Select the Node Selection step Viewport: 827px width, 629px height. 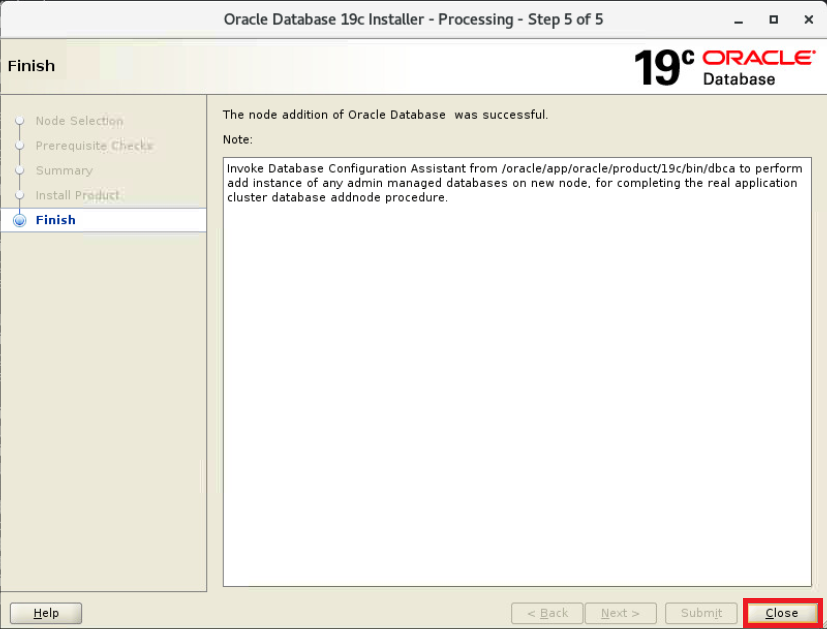coord(79,121)
